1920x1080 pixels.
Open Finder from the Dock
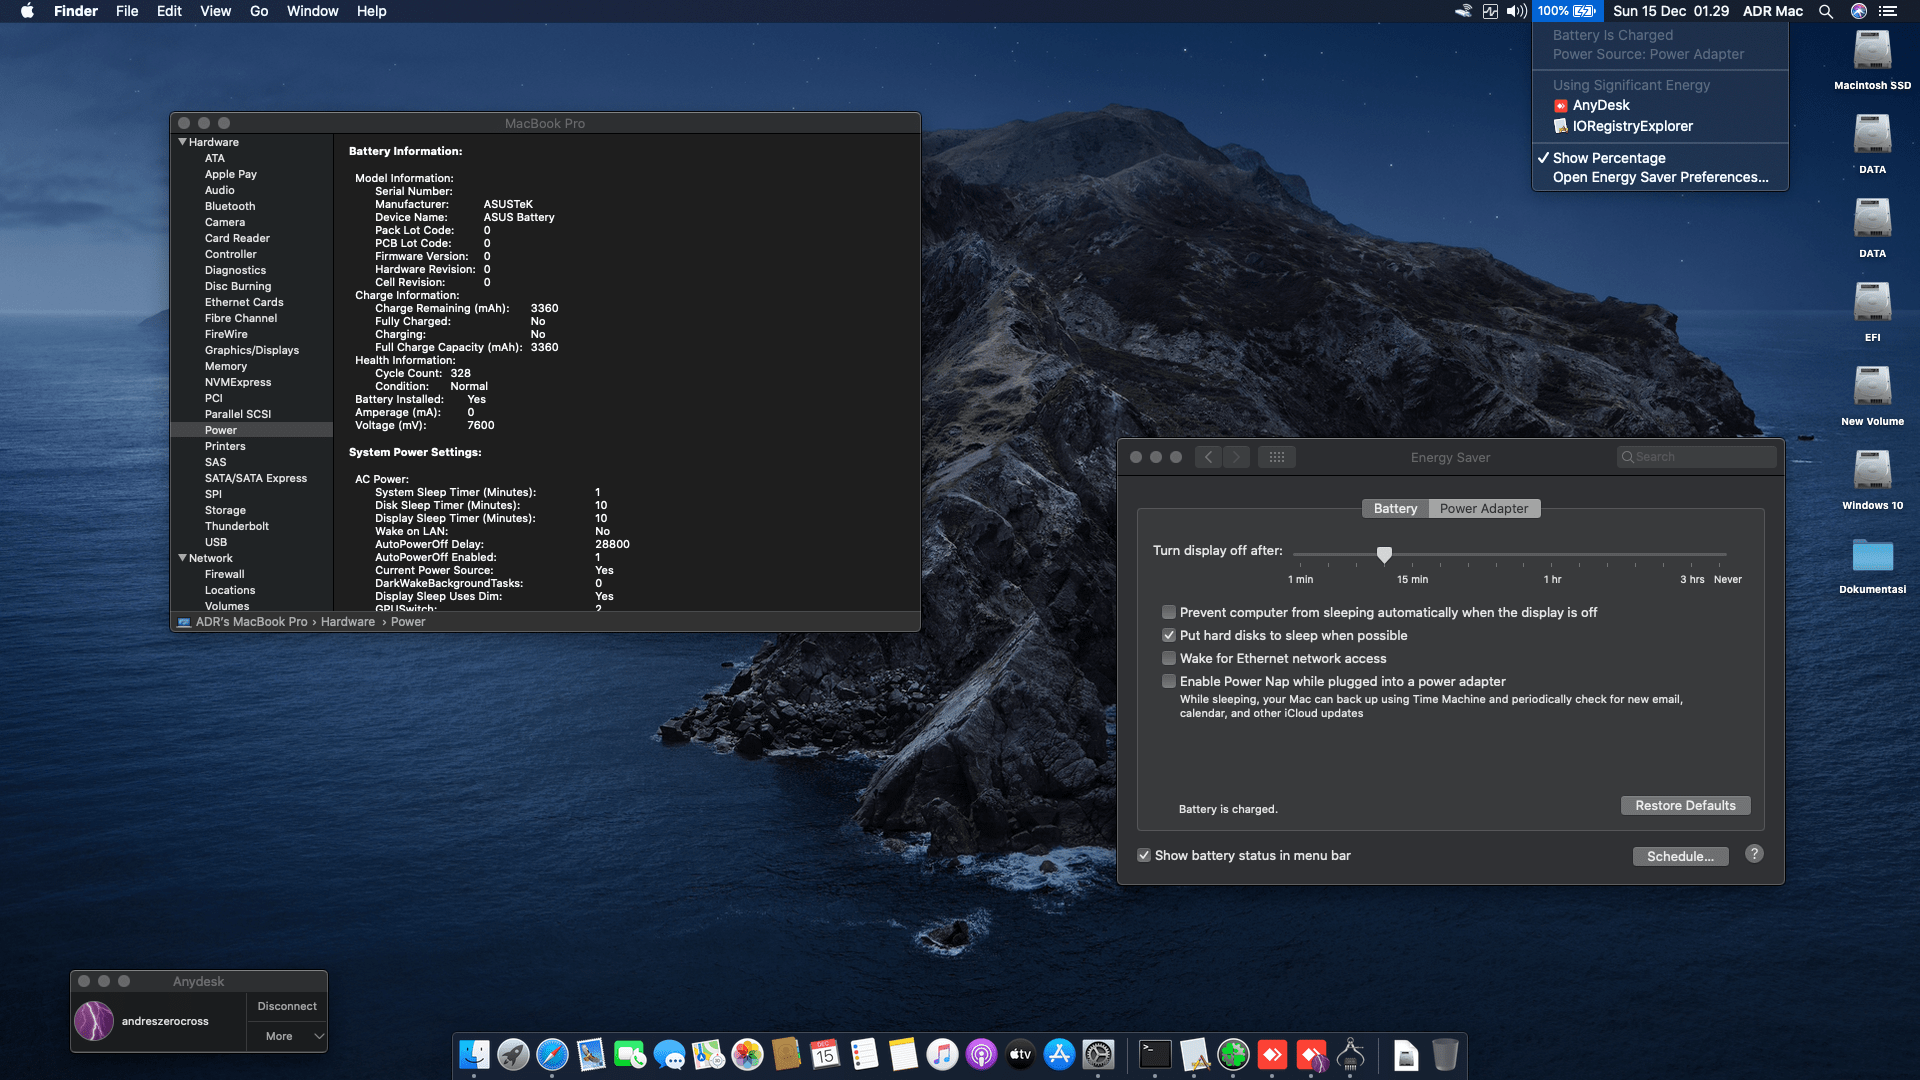pyautogui.click(x=474, y=1054)
